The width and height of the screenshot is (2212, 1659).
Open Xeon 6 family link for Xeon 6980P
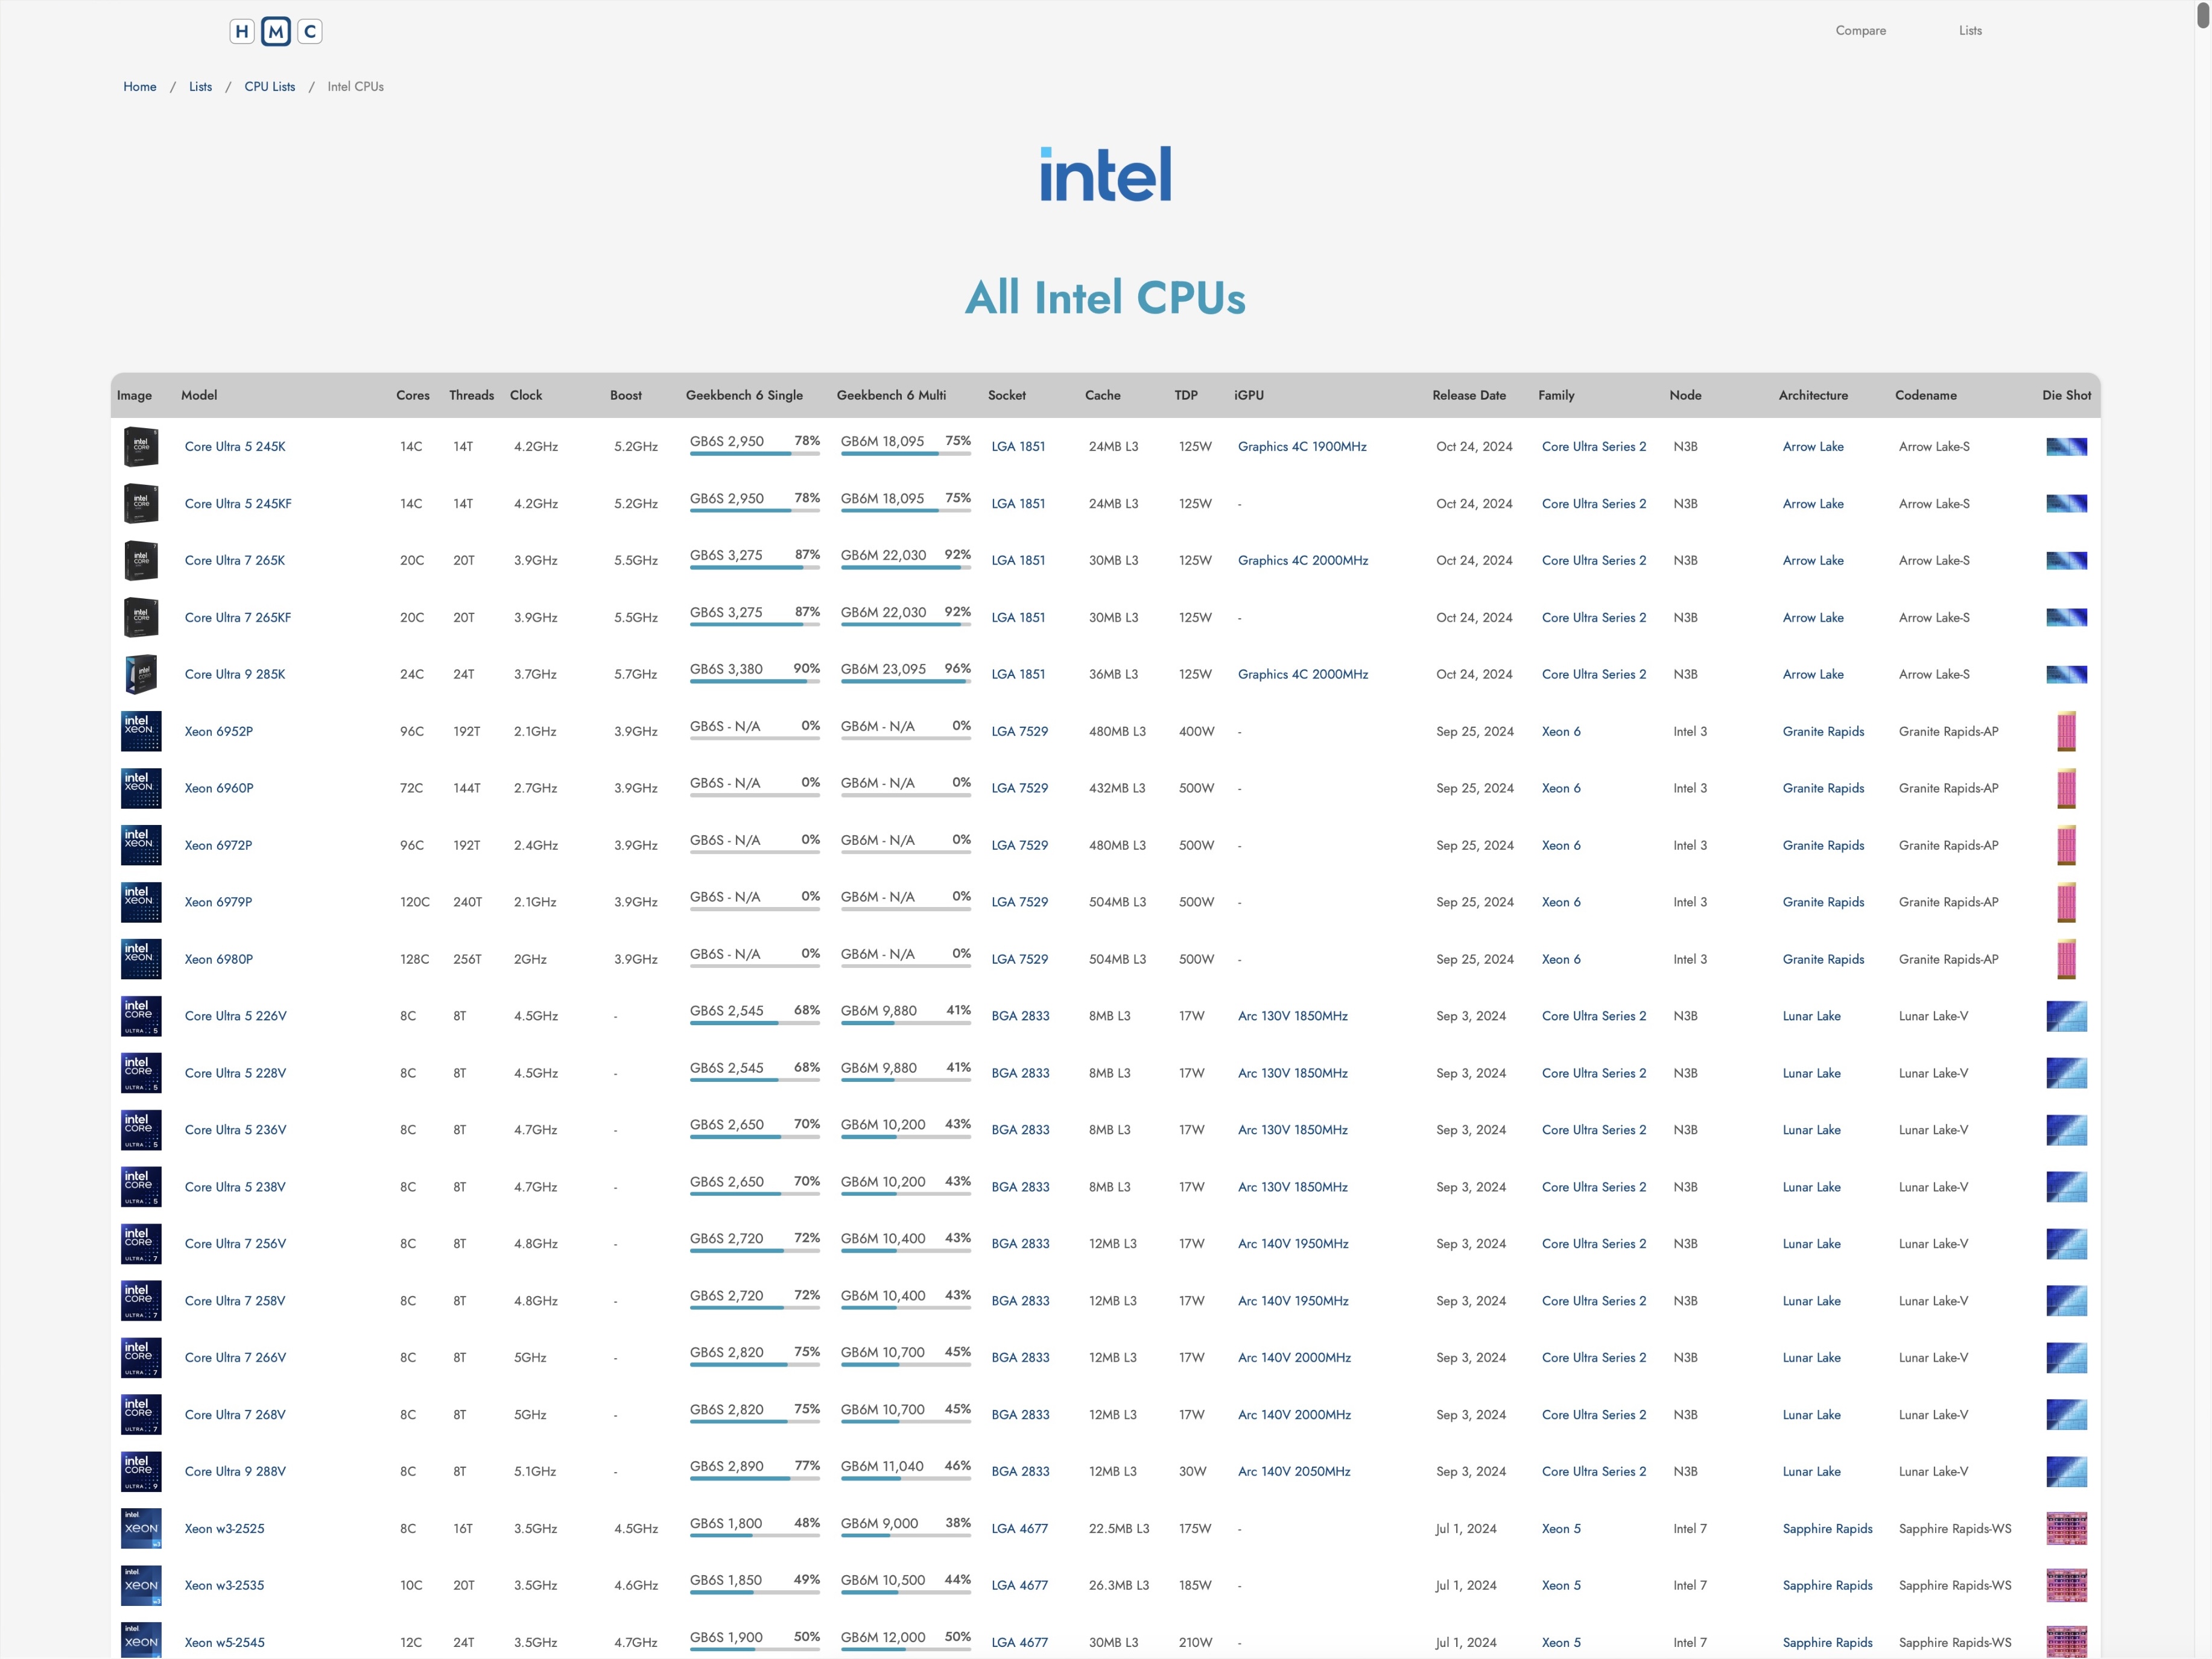(x=1561, y=959)
